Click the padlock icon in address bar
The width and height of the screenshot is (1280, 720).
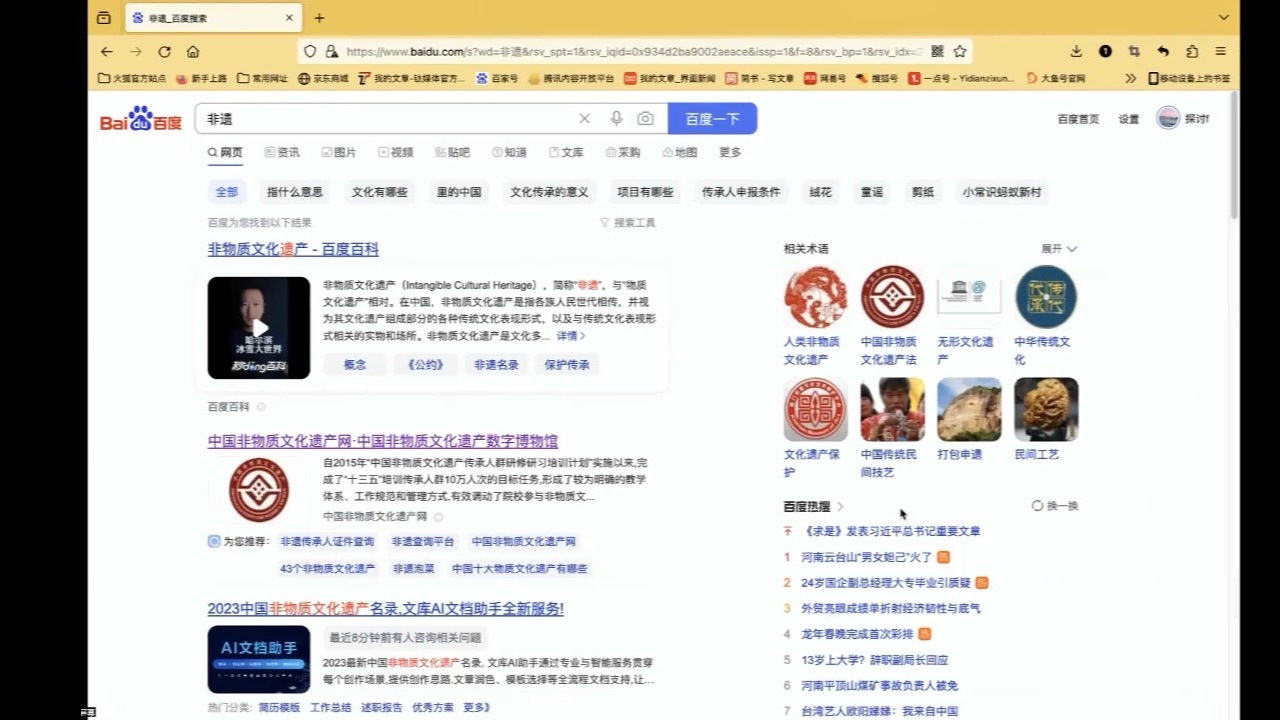click(331, 51)
